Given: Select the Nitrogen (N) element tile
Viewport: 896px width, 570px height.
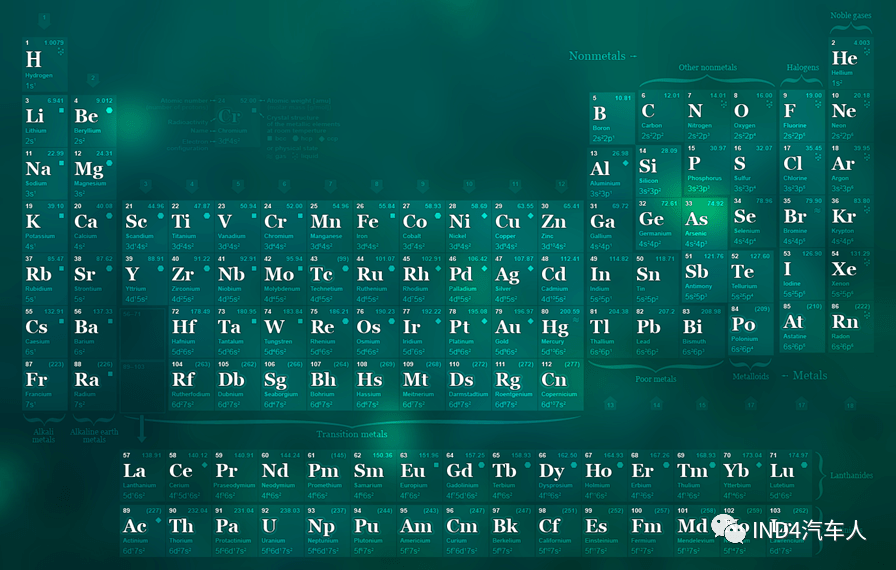Looking at the screenshot, I should click(706, 116).
